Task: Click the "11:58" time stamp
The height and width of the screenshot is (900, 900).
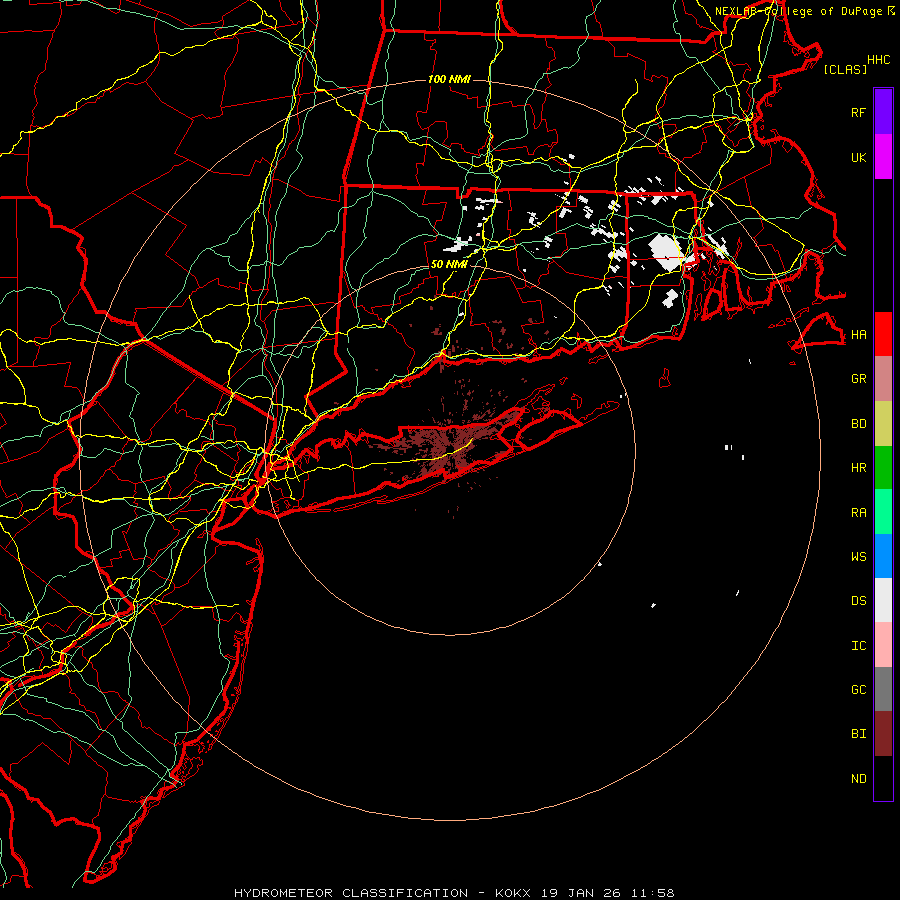Action: (x=652, y=893)
